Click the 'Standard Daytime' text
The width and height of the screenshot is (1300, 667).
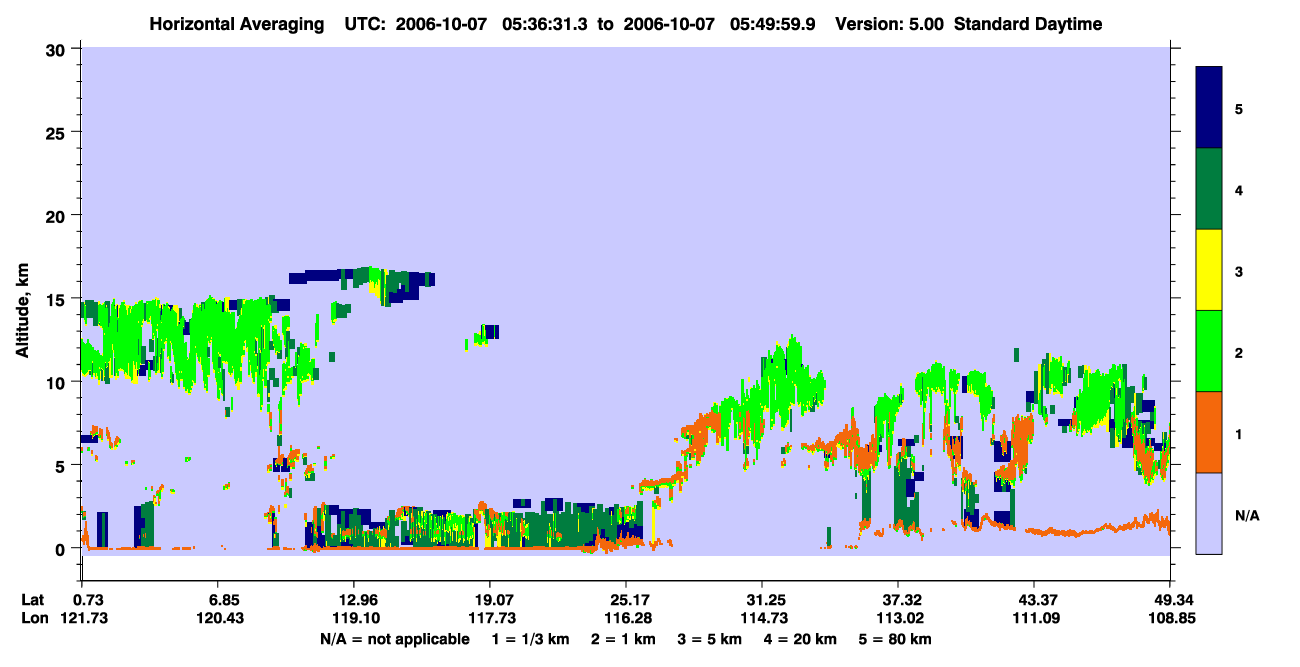(x=1028, y=24)
